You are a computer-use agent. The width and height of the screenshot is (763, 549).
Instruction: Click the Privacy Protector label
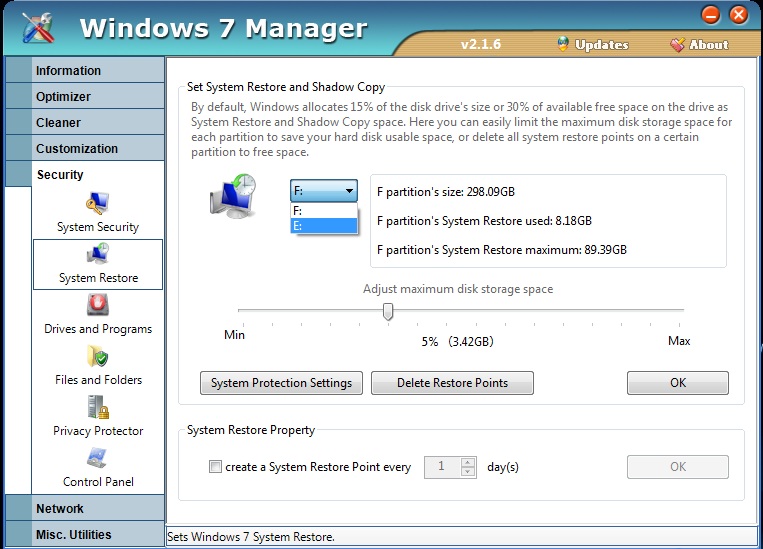[98, 431]
